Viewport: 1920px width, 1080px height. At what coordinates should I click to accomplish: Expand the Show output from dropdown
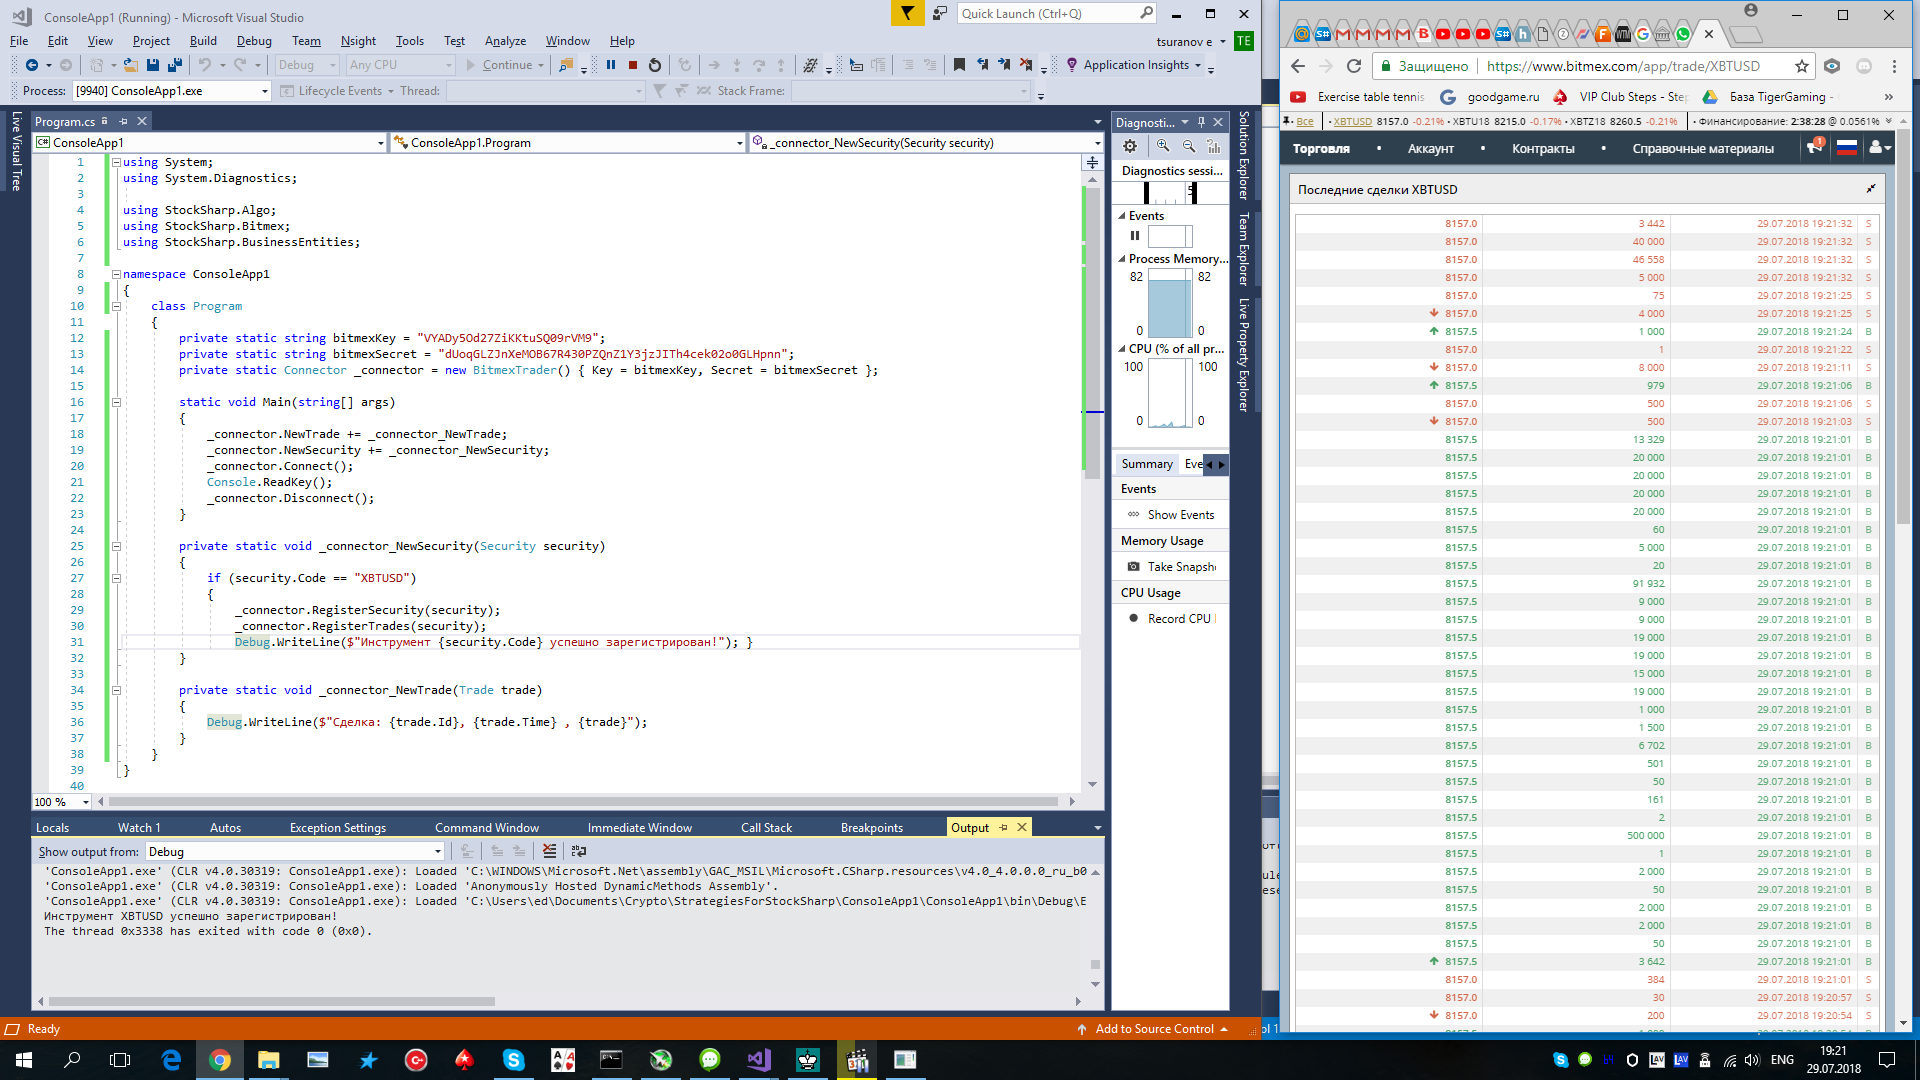click(x=438, y=852)
